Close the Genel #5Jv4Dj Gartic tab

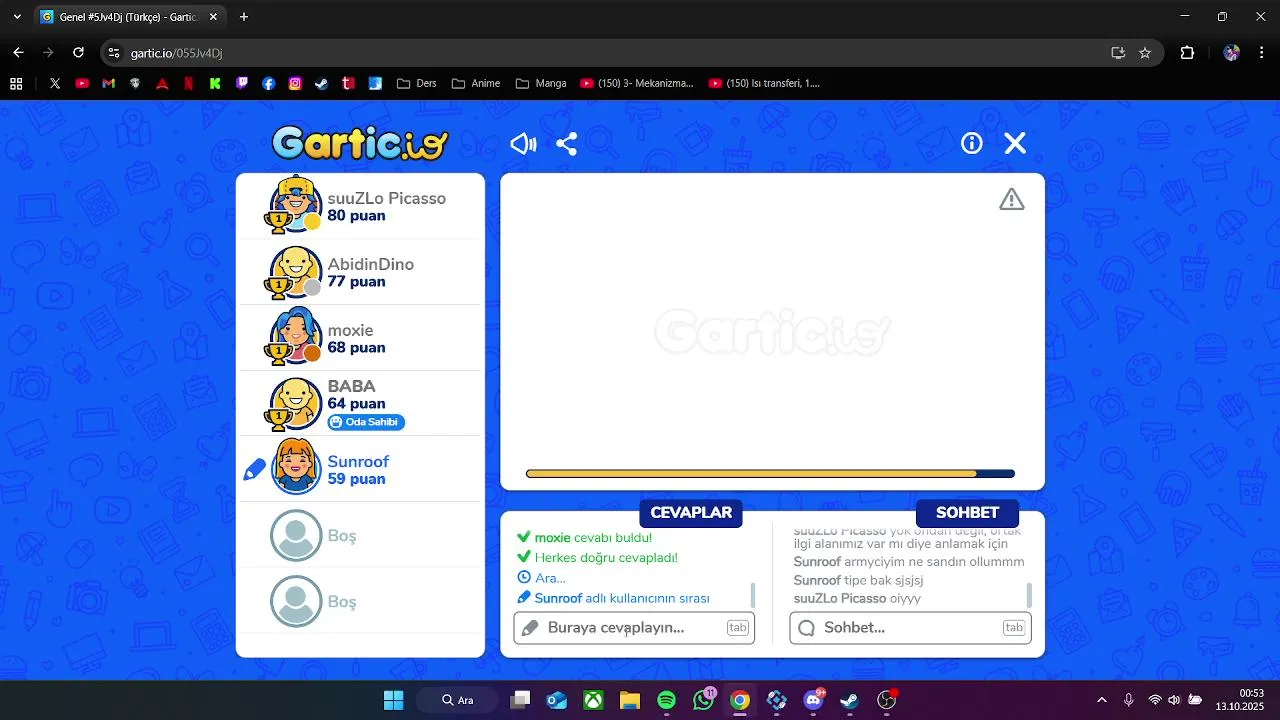point(213,17)
